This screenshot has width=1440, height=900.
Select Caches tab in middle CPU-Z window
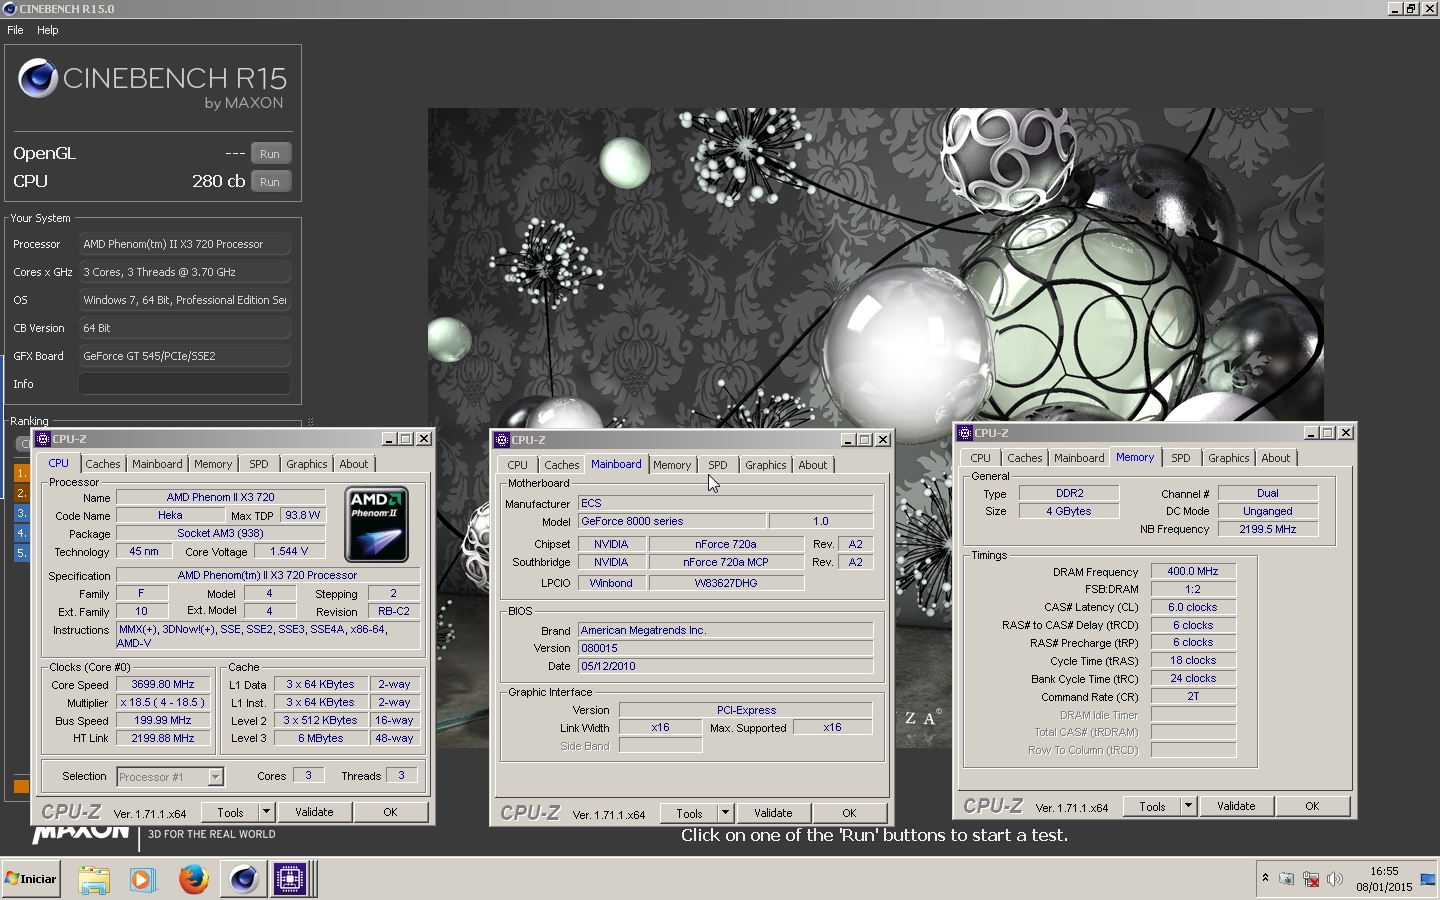tap(561, 465)
